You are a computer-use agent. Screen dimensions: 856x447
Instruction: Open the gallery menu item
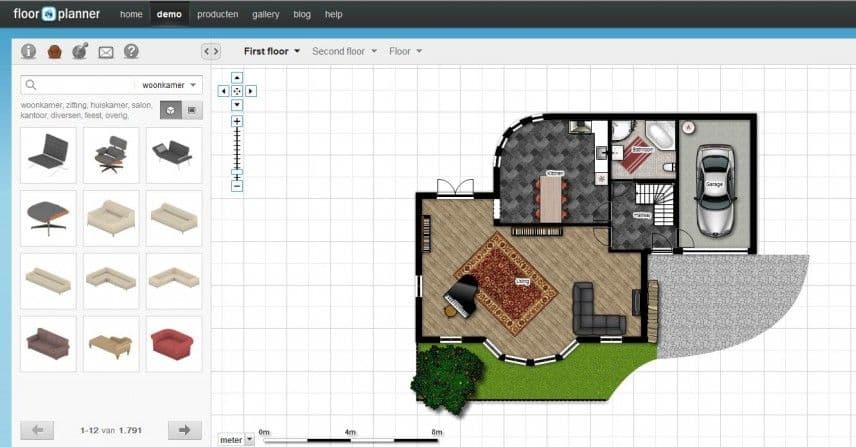[x=266, y=15]
